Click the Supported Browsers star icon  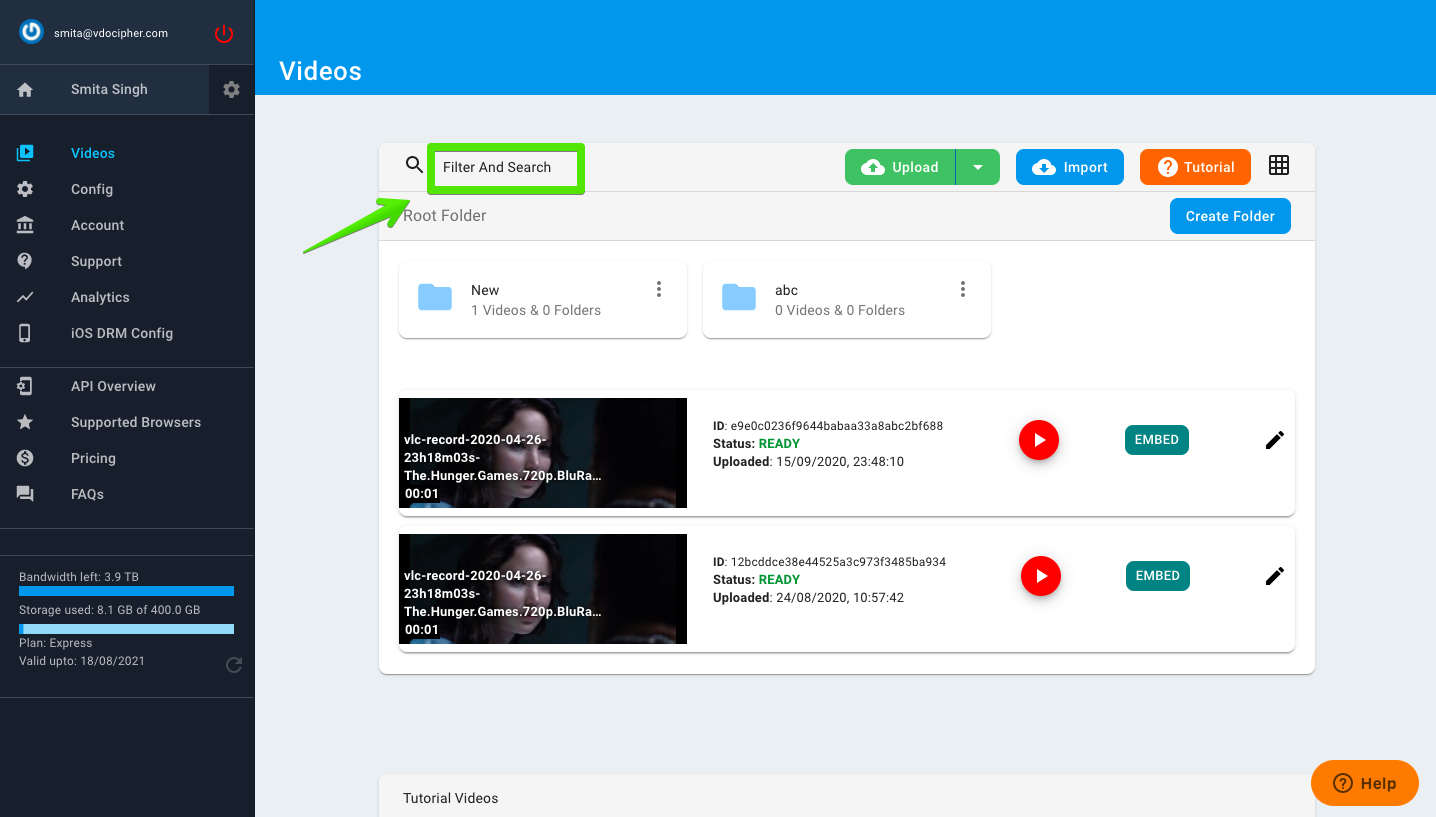25,422
